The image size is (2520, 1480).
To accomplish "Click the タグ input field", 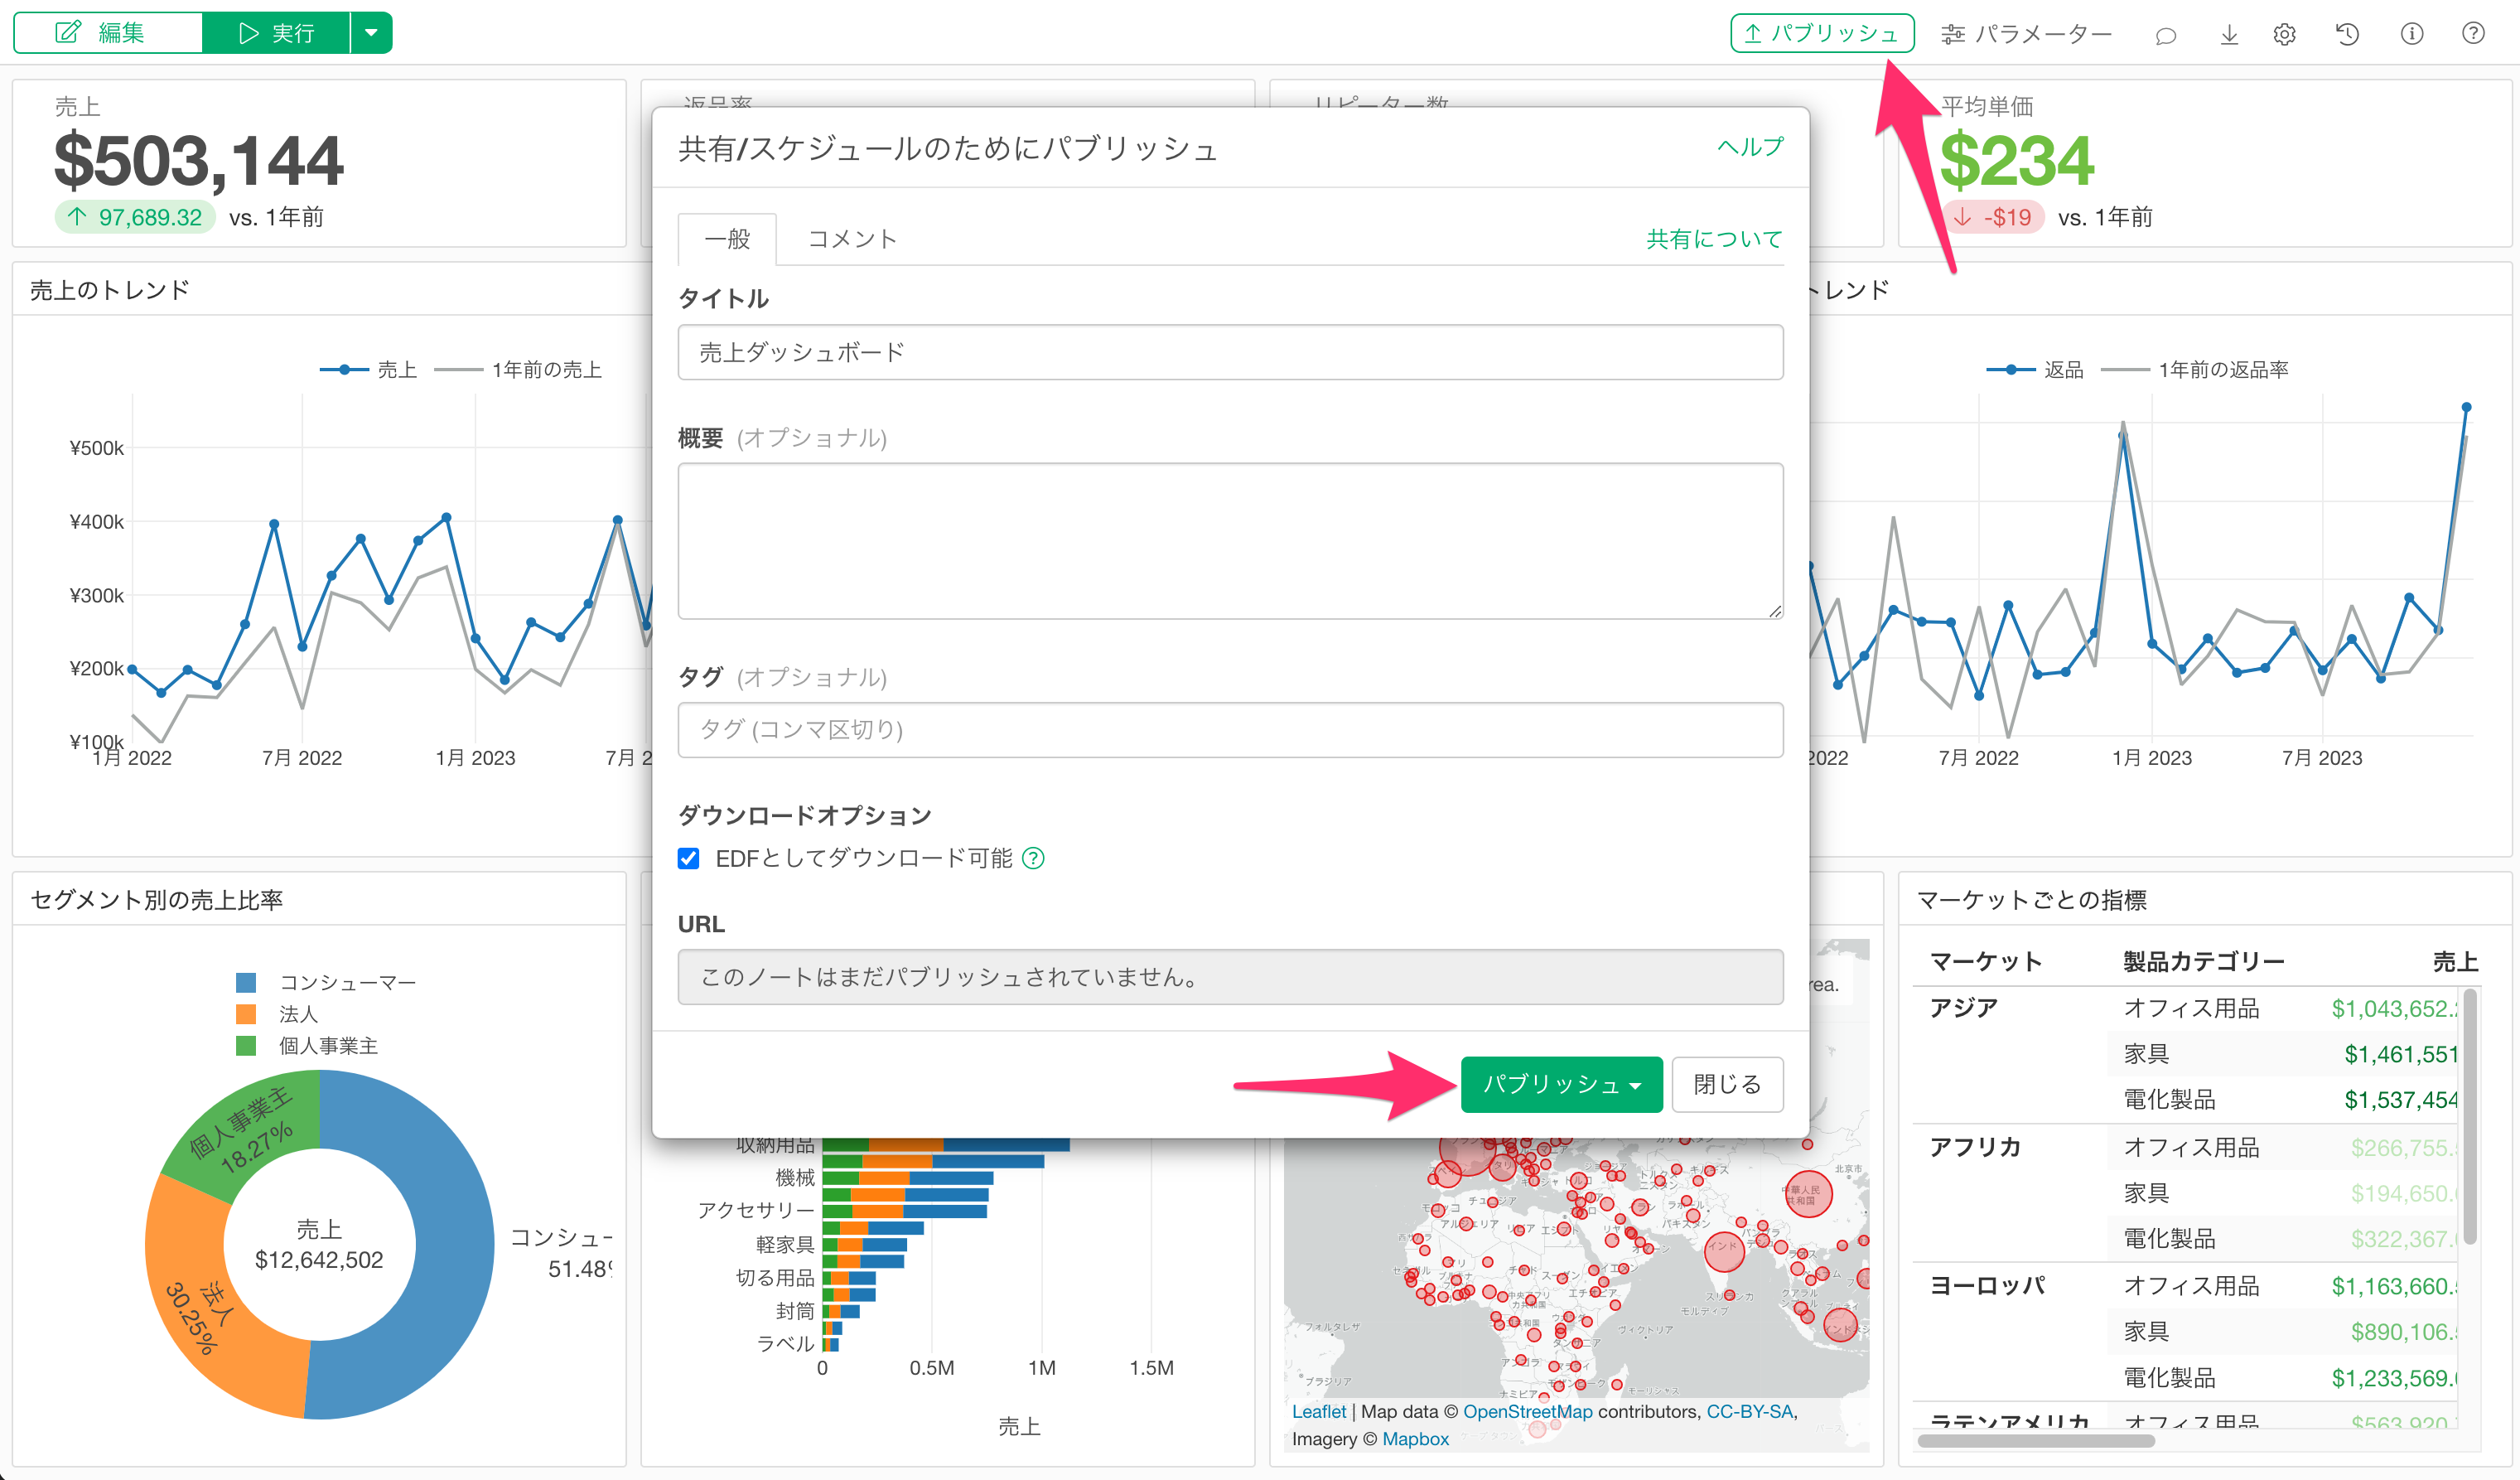I will 1229,729.
